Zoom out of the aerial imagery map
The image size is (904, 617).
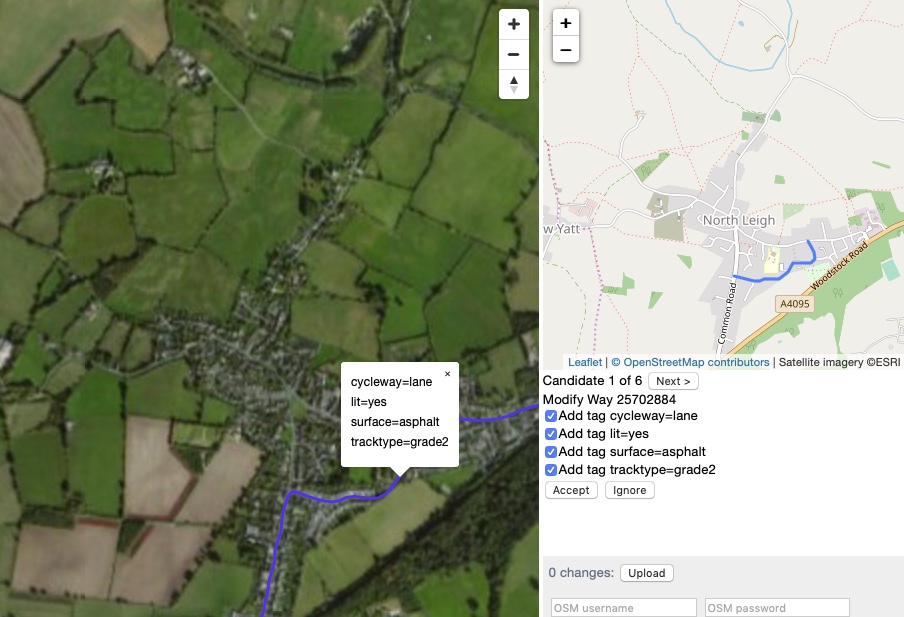pyautogui.click(x=514, y=53)
